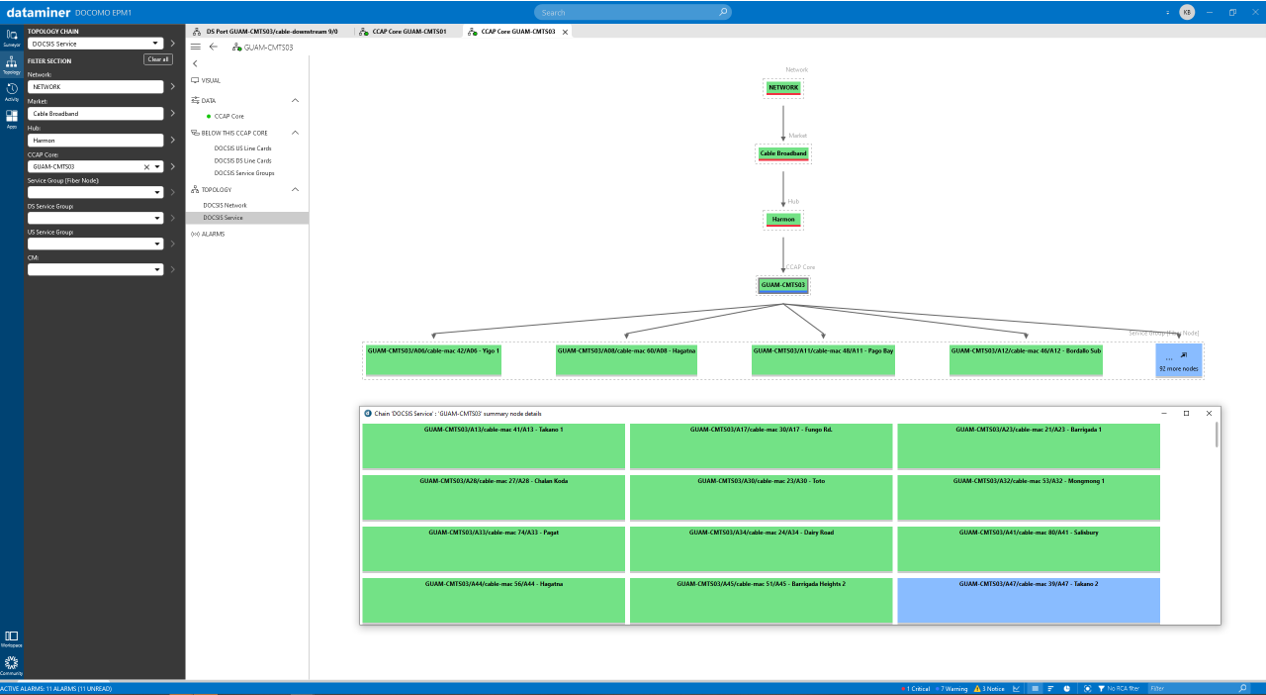The height and width of the screenshot is (695, 1266).
Task: Click the arrow next to the Network filter field
Action: (173, 87)
